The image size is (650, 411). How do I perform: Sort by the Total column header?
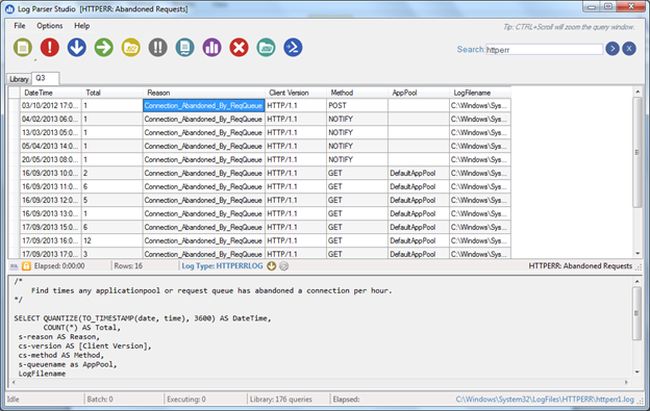click(x=112, y=92)
